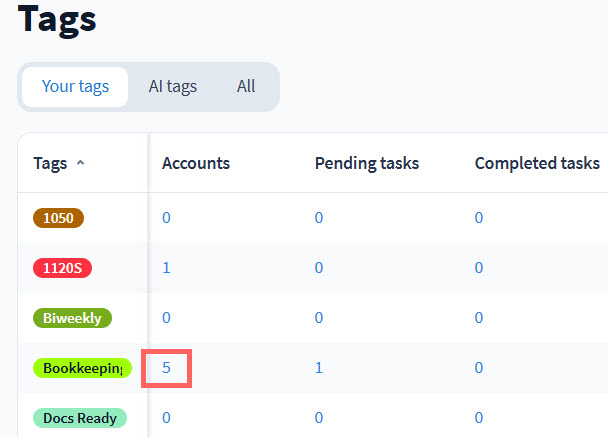View the 1 account tagged 1120S
Screen dimensions: 608x437
click(x=166, y=268)
